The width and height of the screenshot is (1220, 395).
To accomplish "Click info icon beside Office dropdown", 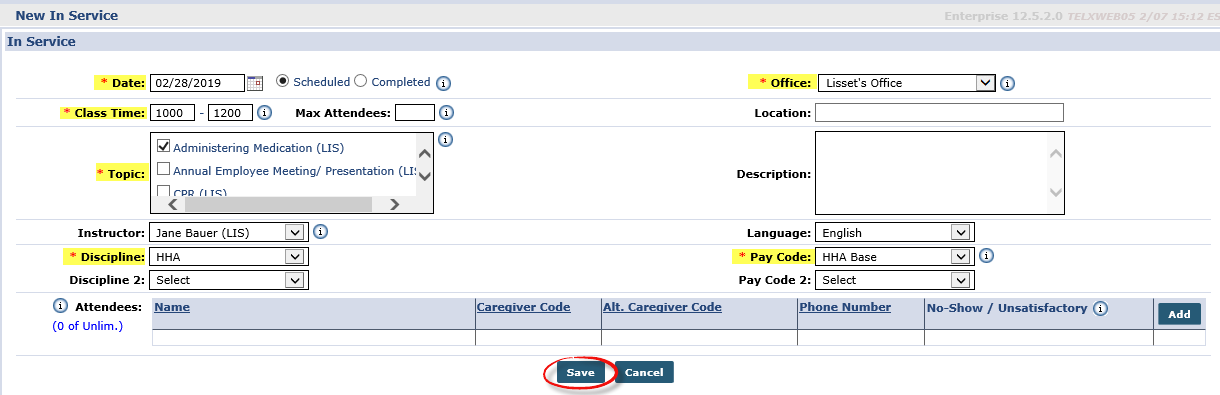I will (x=1008, y=83).
